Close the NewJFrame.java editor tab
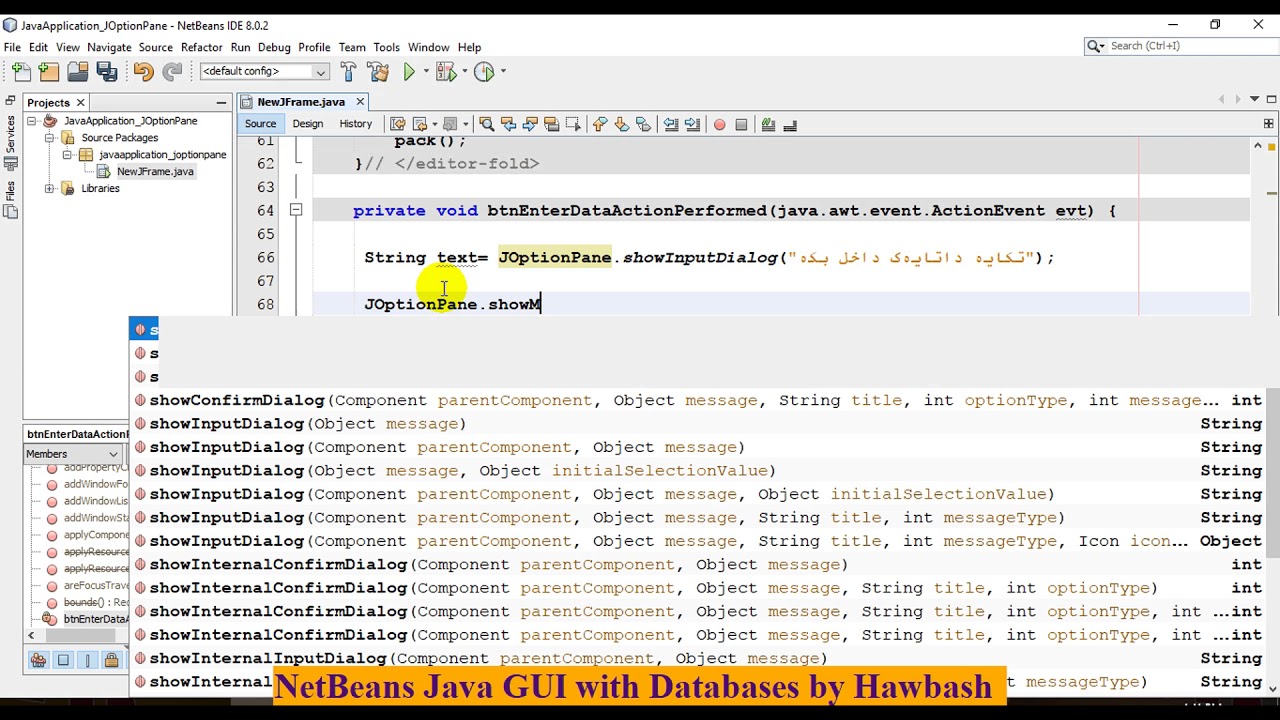Image resolution: width=1280 pixels, height=720 pixels. point(360,101)
